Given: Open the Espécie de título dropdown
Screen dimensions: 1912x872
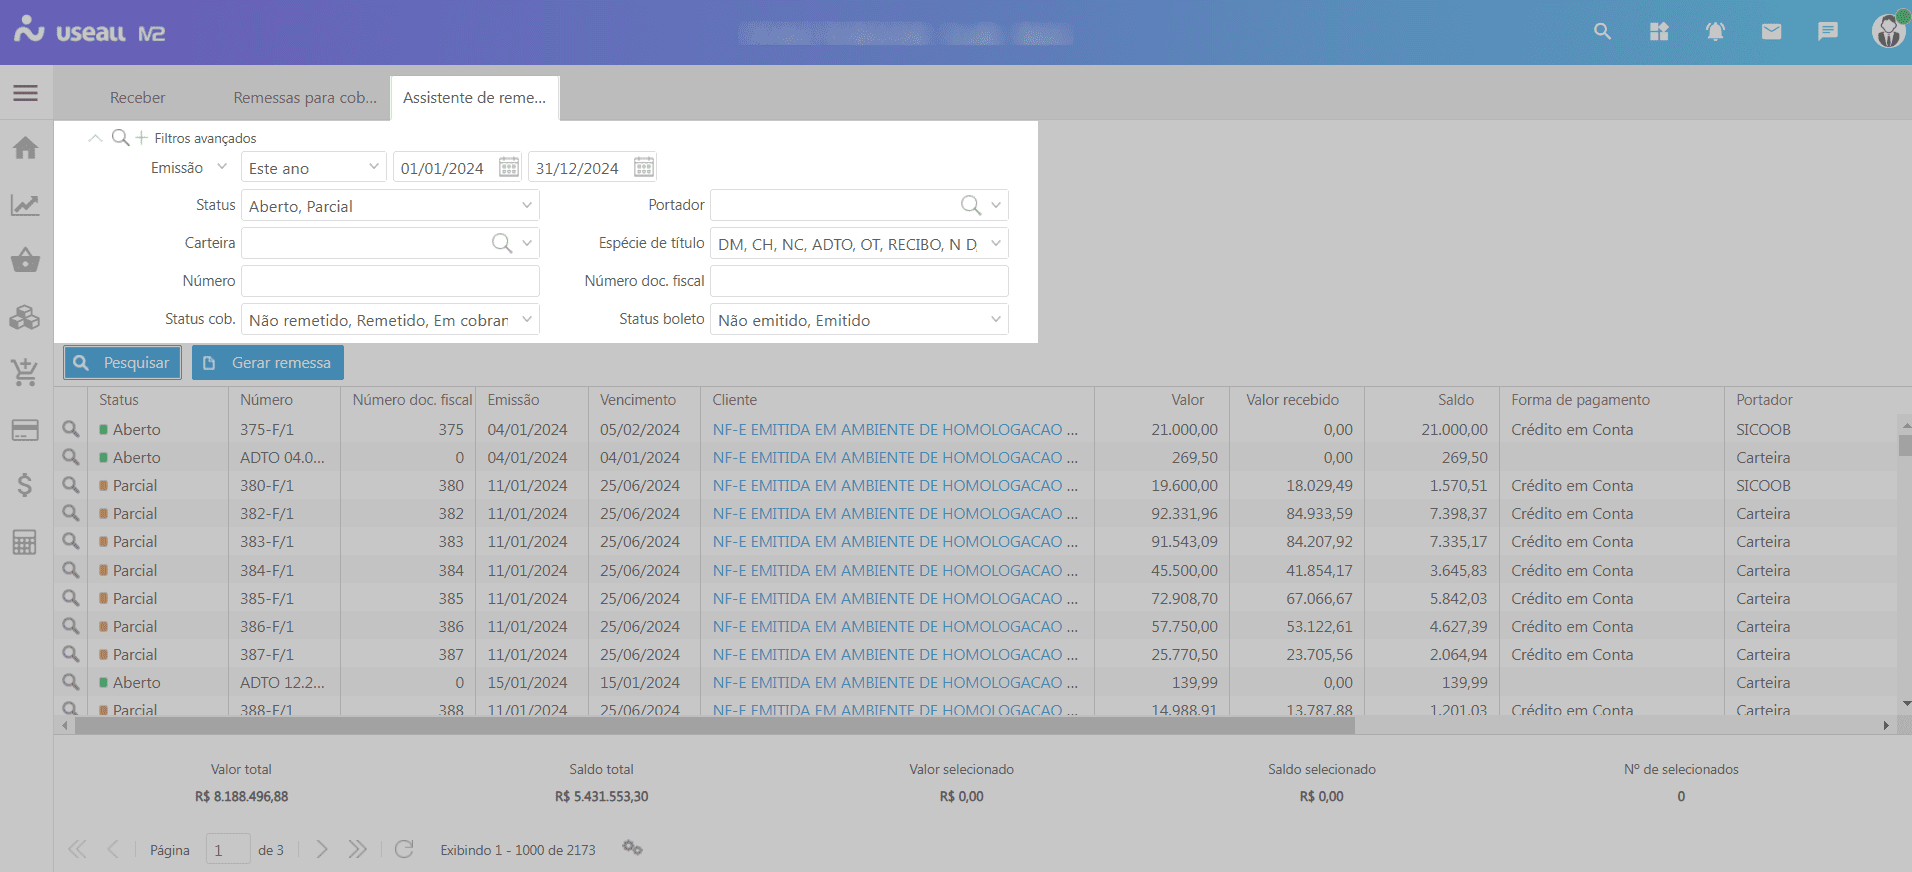Looking at the screenshot, I should pyautogui.click(x=996, y=244).
